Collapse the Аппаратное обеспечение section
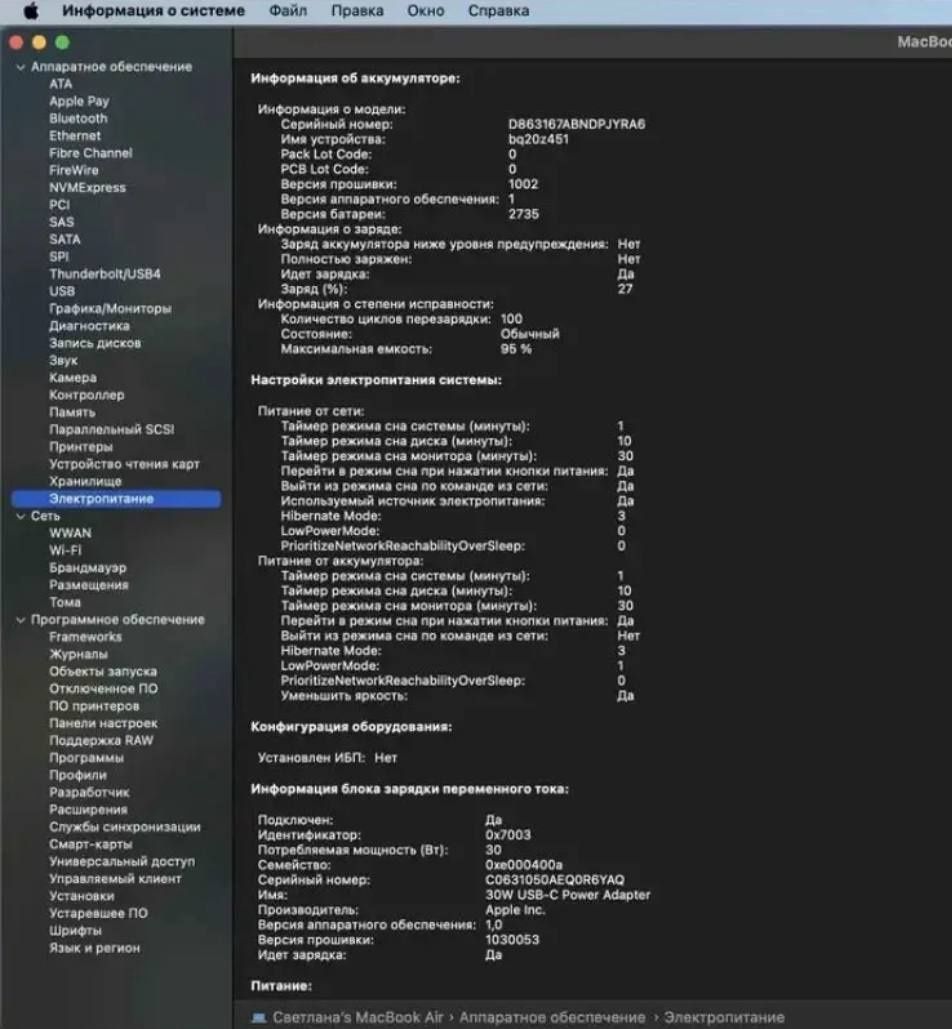This screenshot has height=1029, width=952. point(20,67)
